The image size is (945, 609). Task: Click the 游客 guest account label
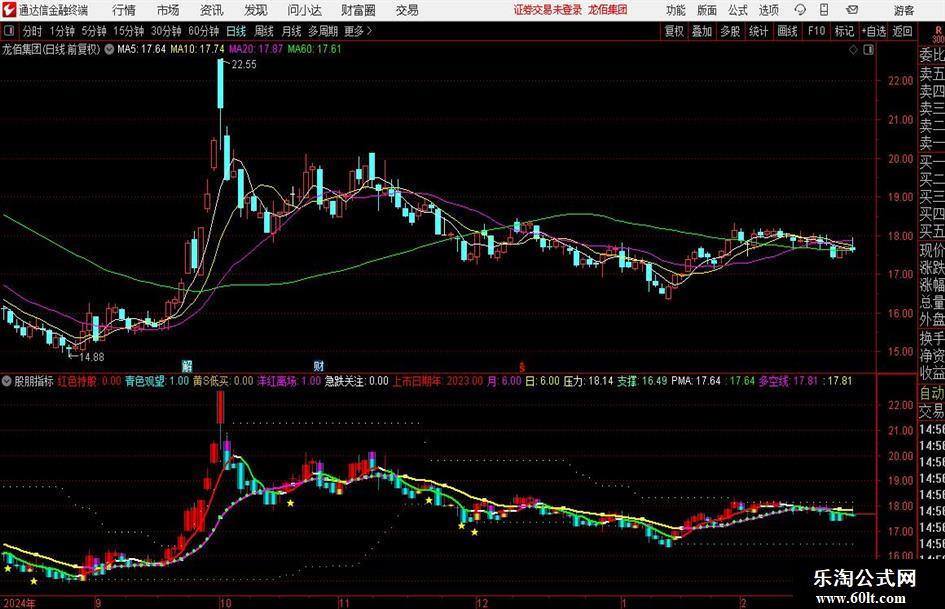click(x=903, y=10)
